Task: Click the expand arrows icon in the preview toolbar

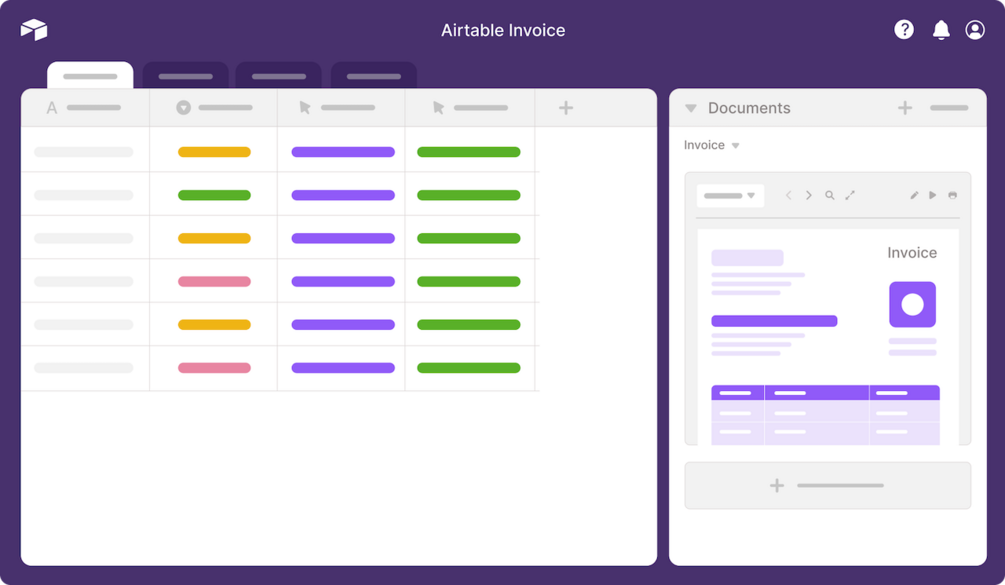Action: (851, 194)
